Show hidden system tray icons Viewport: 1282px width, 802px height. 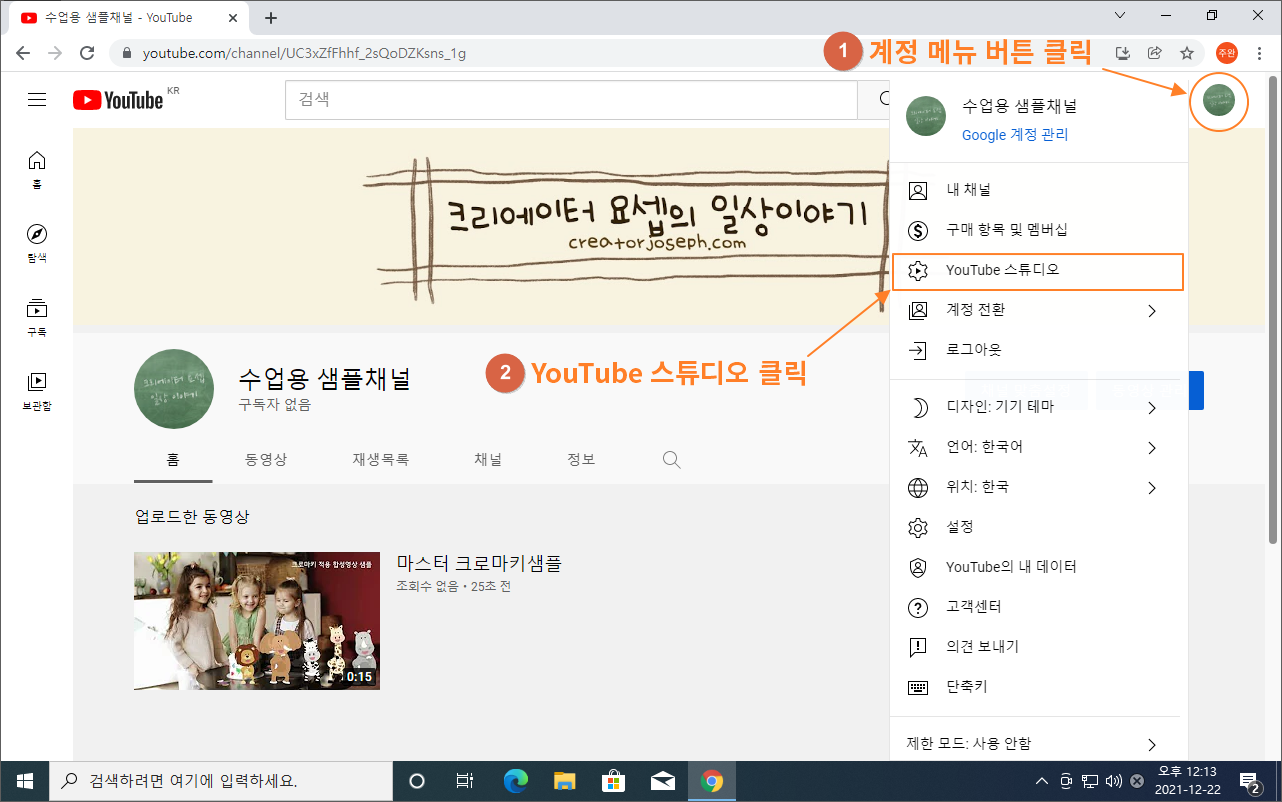[1041, 781]
